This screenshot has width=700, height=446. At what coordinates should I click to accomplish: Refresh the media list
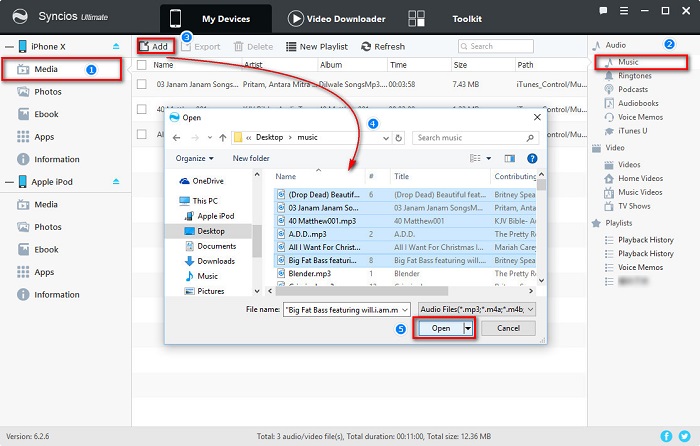[x=383, y=46]
